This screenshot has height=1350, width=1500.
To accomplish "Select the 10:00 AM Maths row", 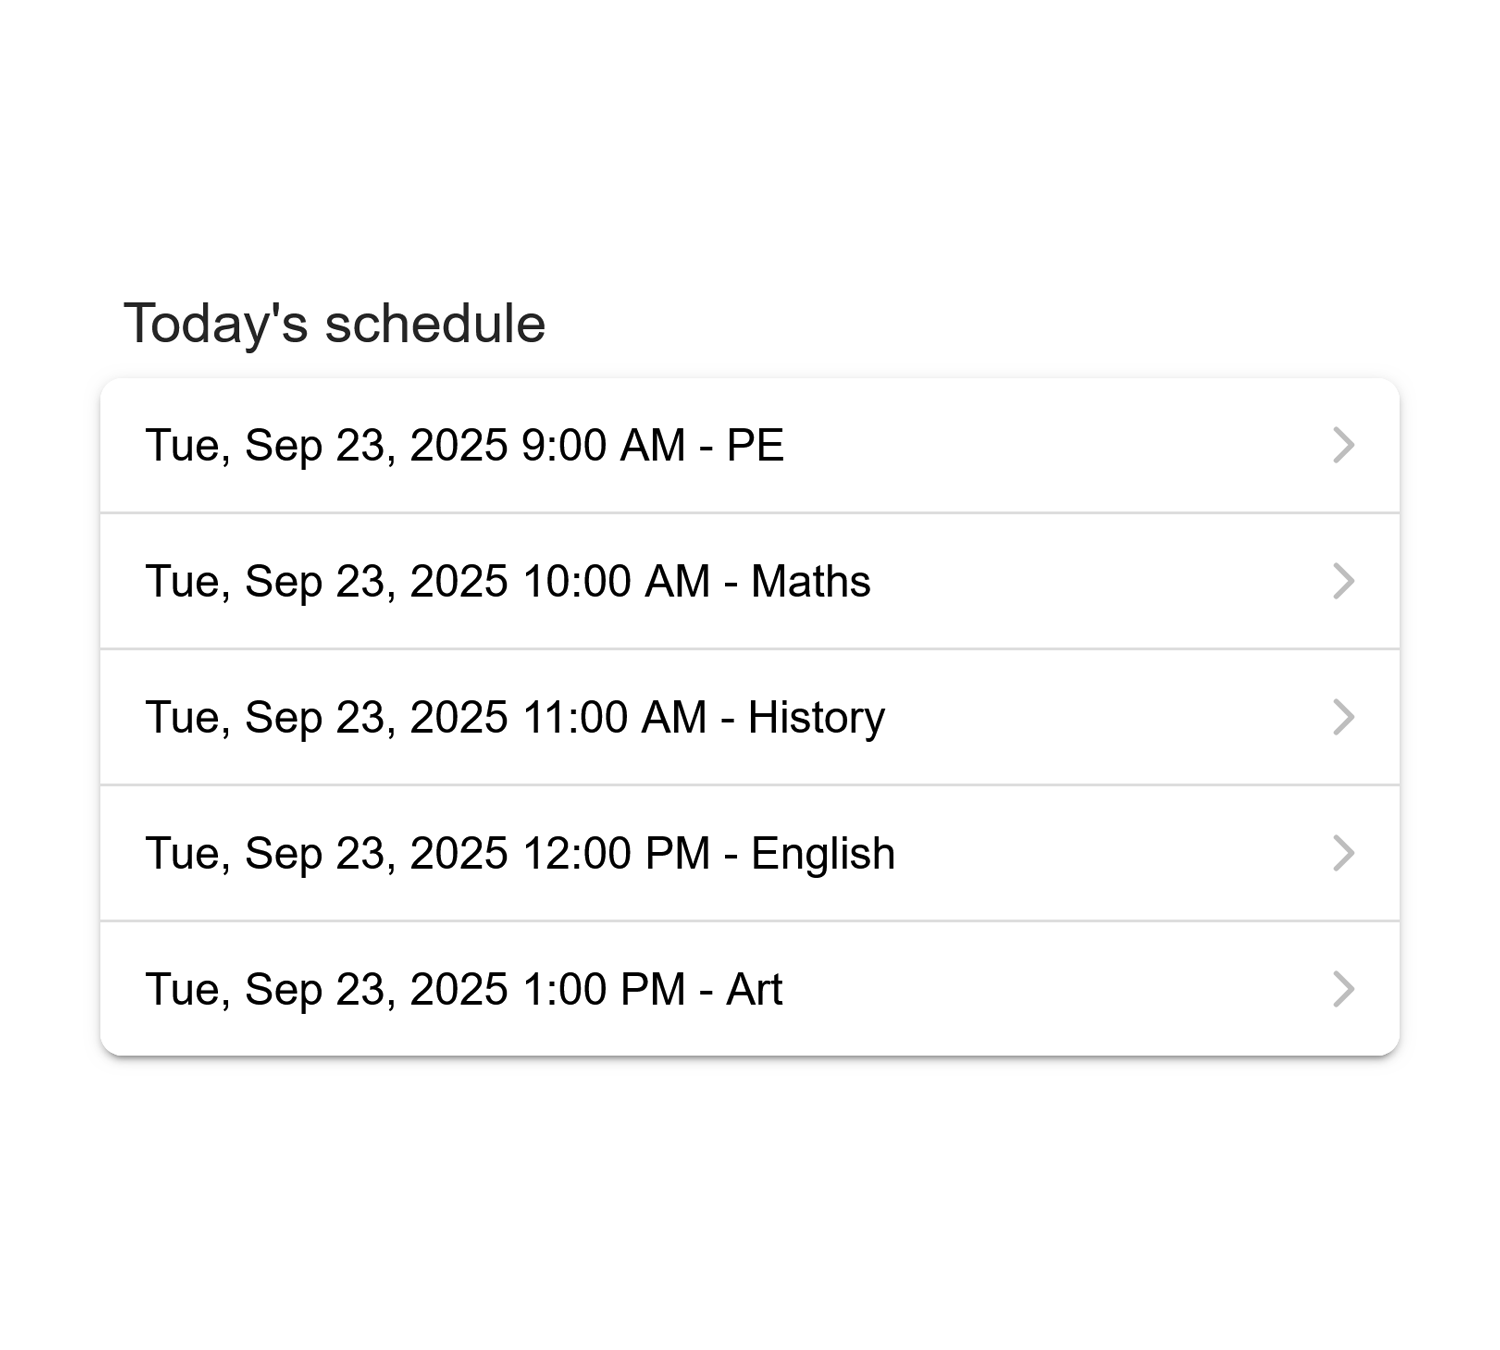I will click(700, 581).
